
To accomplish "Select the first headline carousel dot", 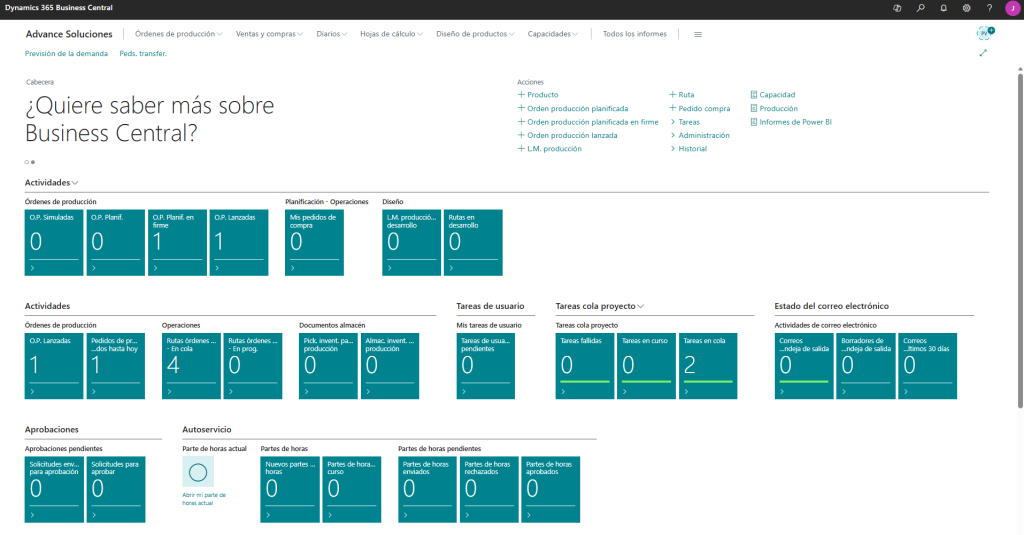I will [27, 161].
